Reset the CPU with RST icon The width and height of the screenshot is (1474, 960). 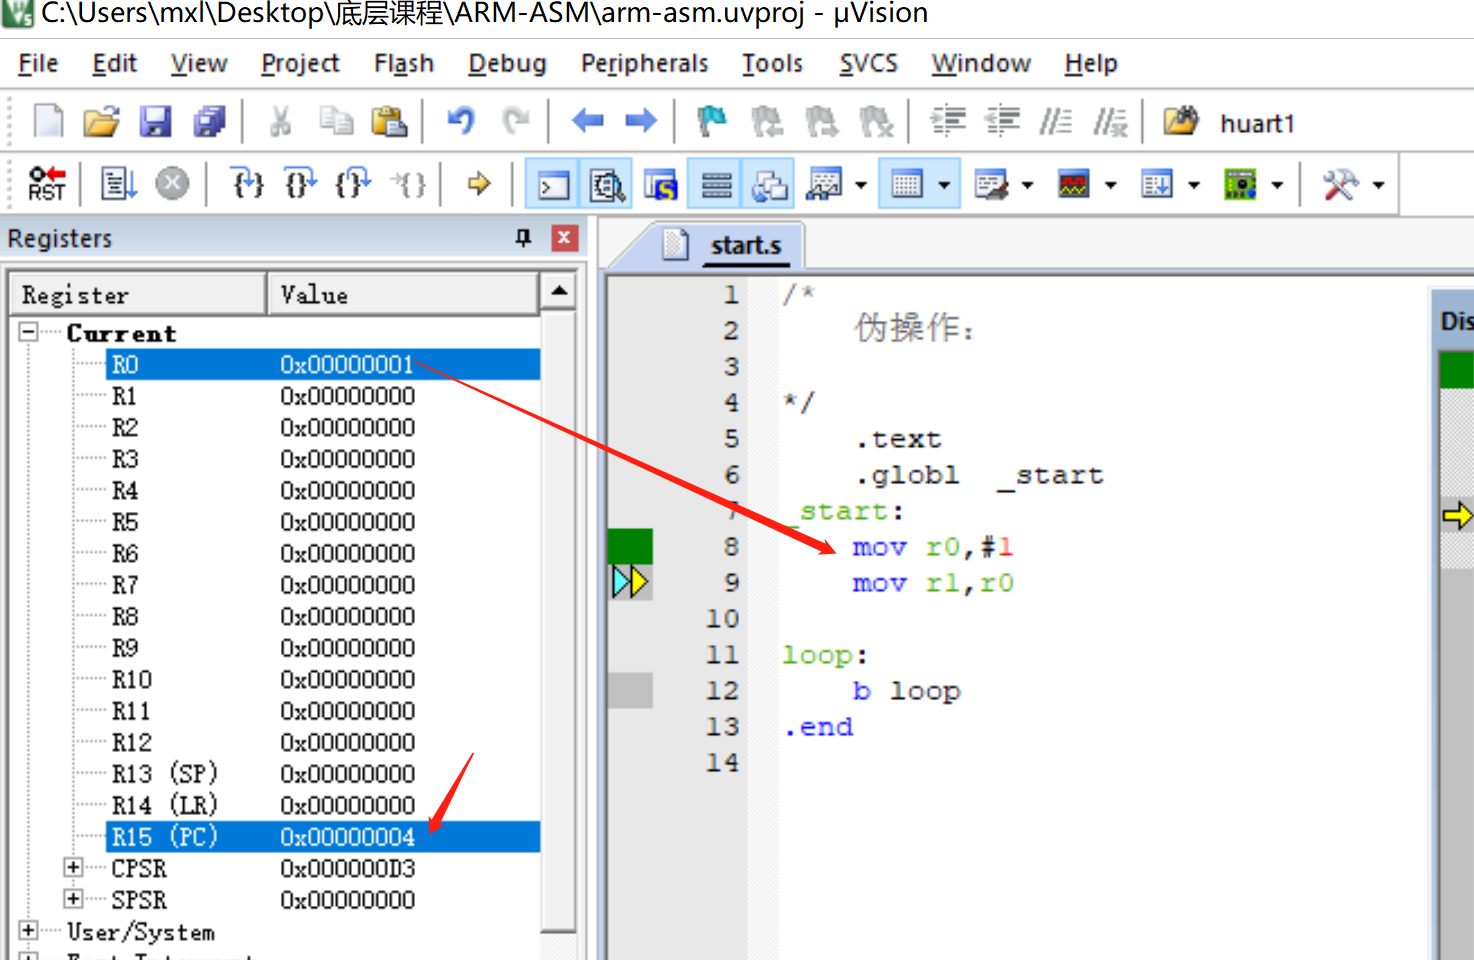47,184
